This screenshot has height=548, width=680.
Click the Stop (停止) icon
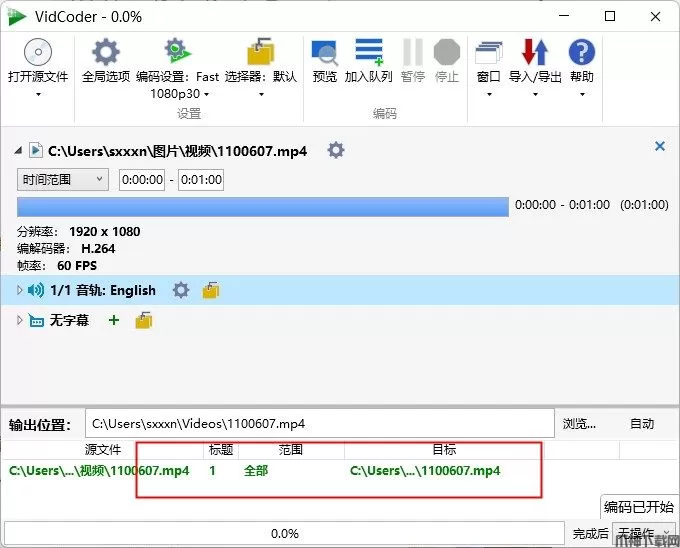(447, 52)
